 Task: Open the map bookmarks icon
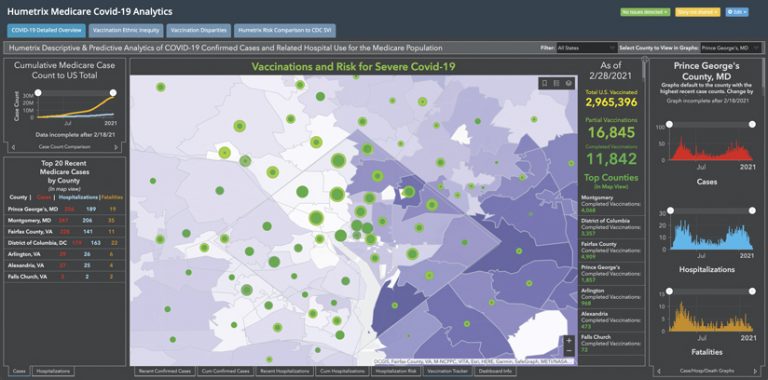pos(544,83)
